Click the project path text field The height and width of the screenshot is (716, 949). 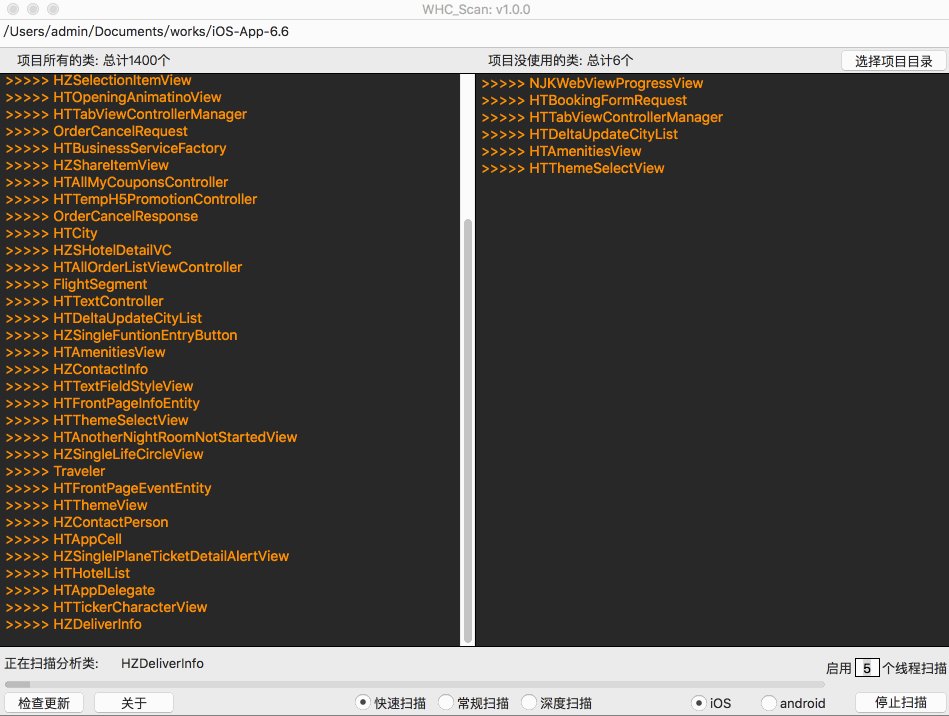click(x=474, y=32)
